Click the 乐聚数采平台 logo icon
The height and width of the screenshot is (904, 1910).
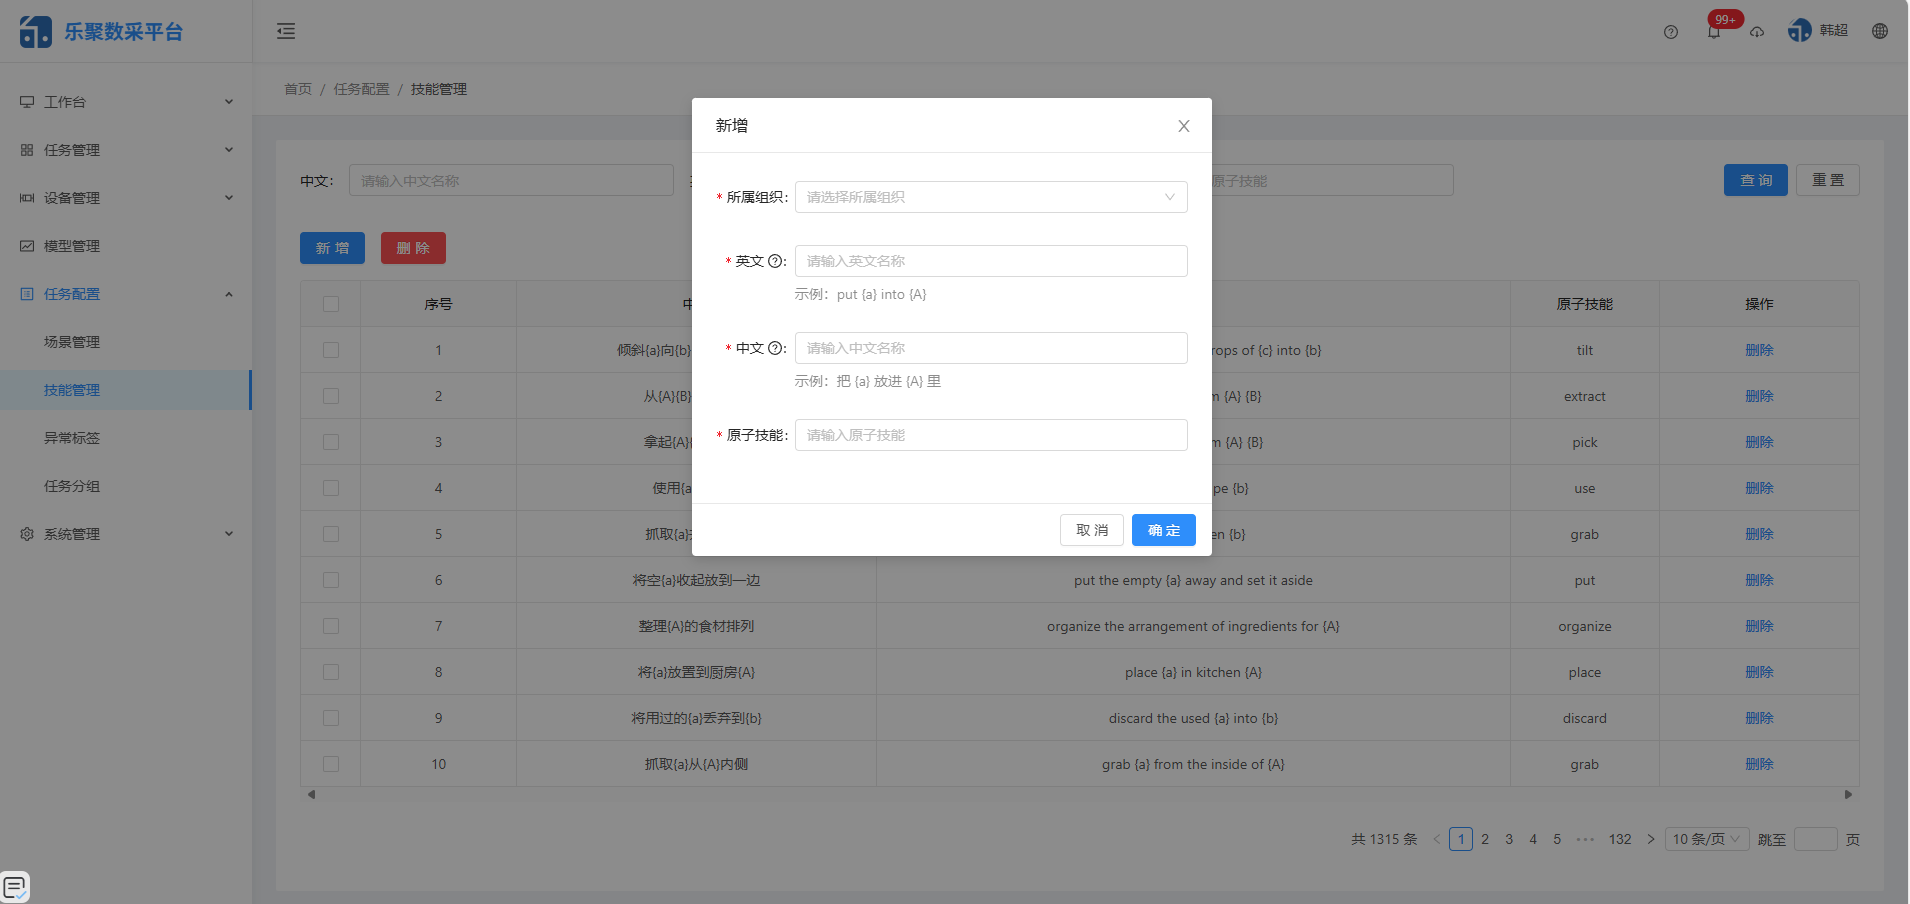pyautogui.click(x=36, y=31)
